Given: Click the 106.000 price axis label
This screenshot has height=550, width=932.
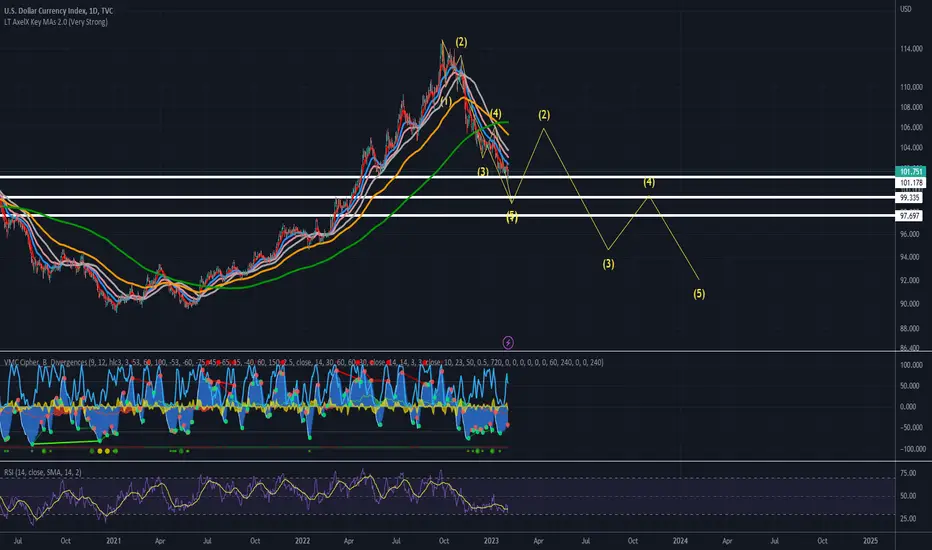Looking at the screenshot, I should click(911, 127).
